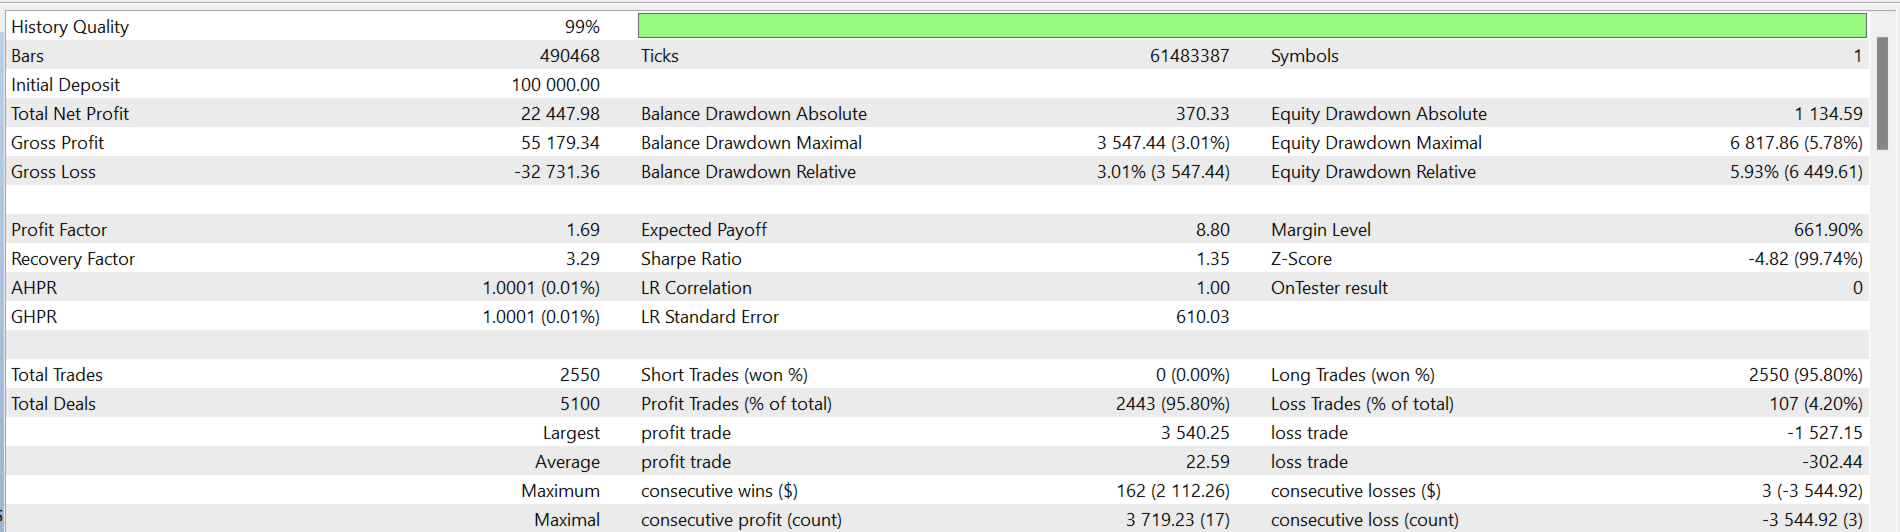
Task: Select the Gross Profit row label
Action: coord(57,143)
